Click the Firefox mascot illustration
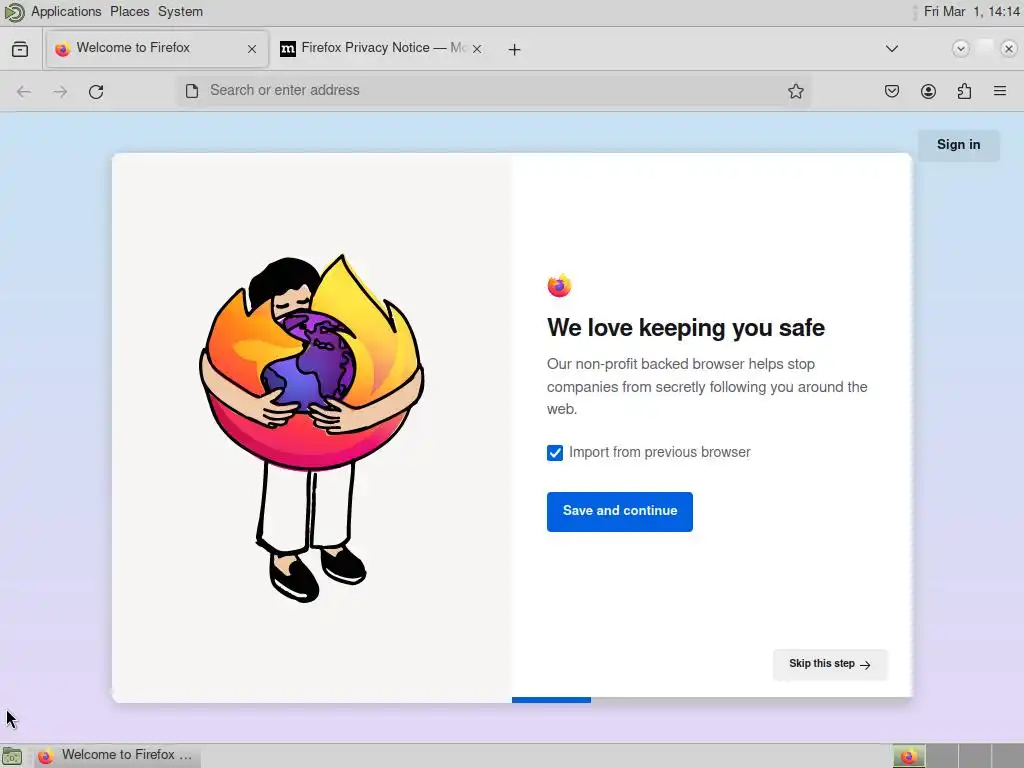 [312, 428]
